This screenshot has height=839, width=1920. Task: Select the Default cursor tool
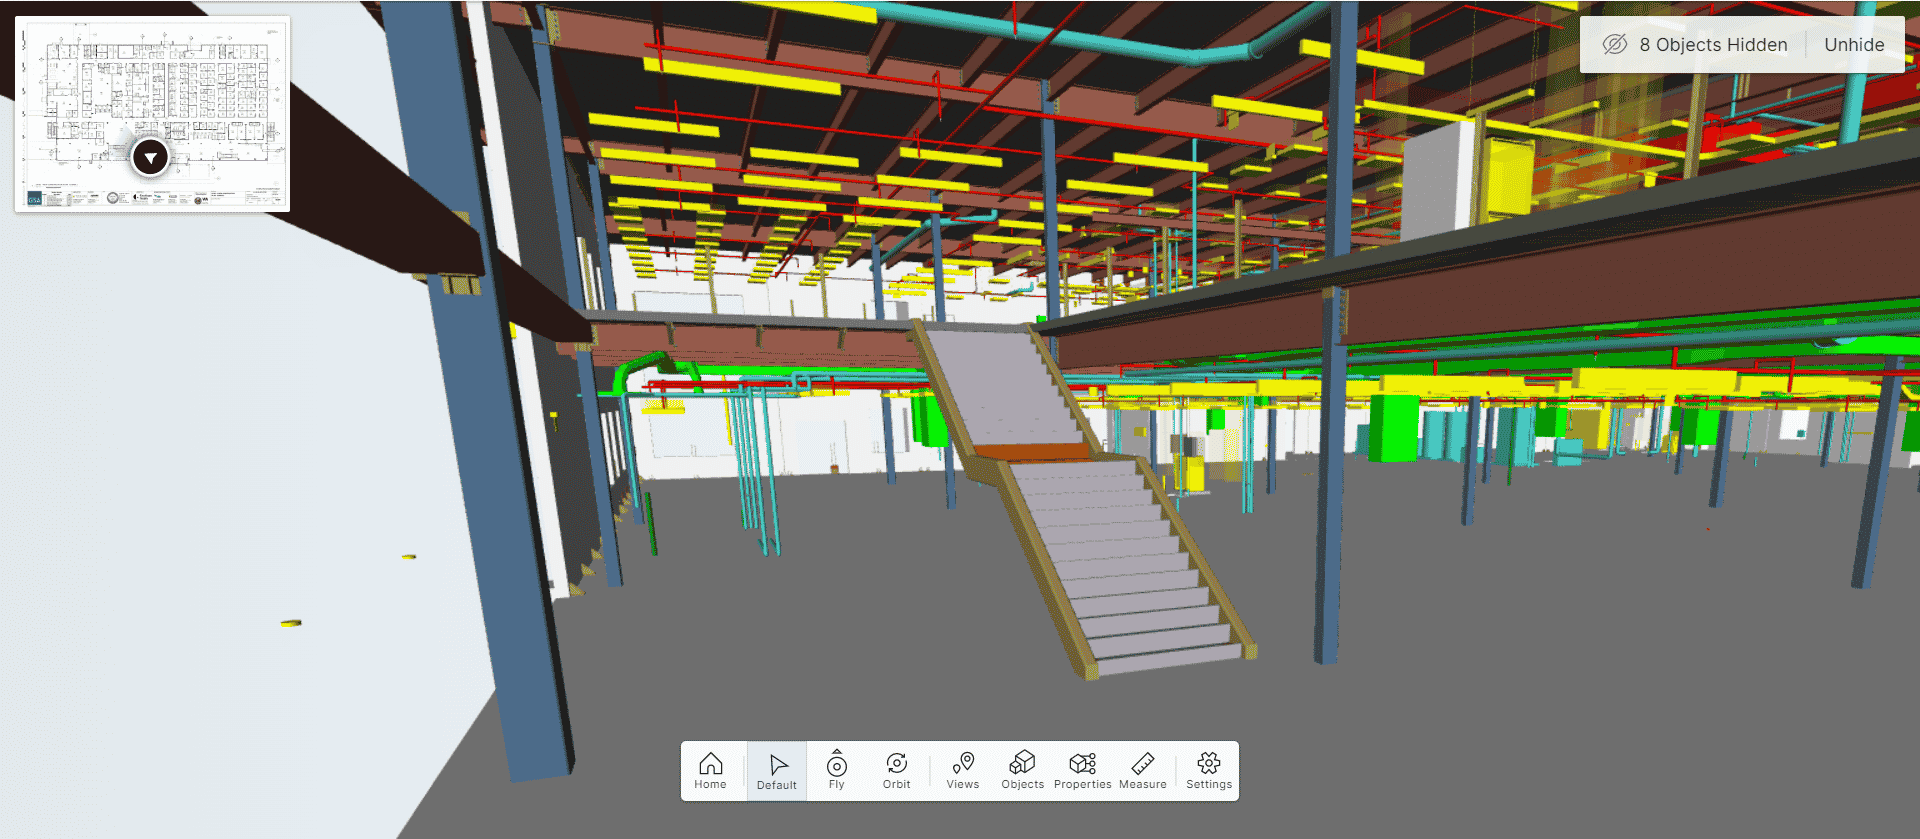point(777,770)
